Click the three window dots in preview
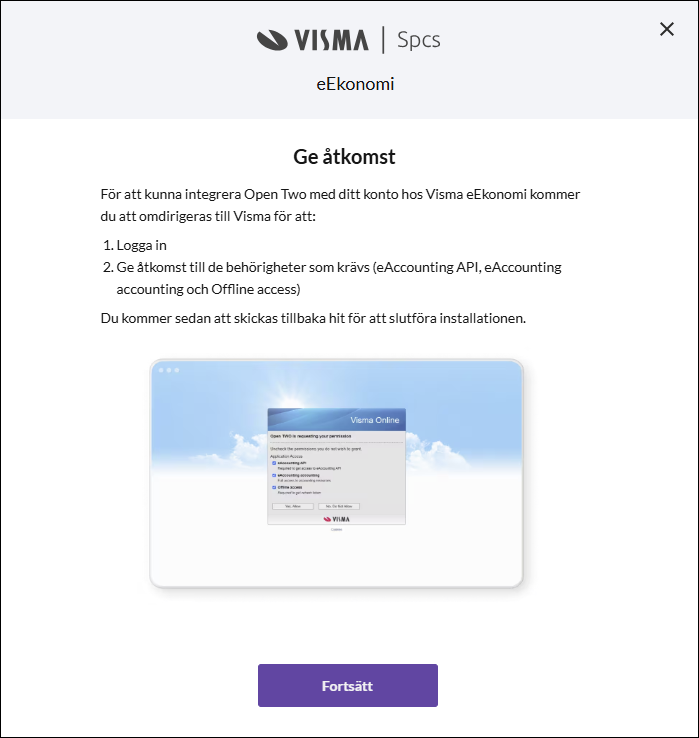 pyautogui.click(x=169, y=370)
